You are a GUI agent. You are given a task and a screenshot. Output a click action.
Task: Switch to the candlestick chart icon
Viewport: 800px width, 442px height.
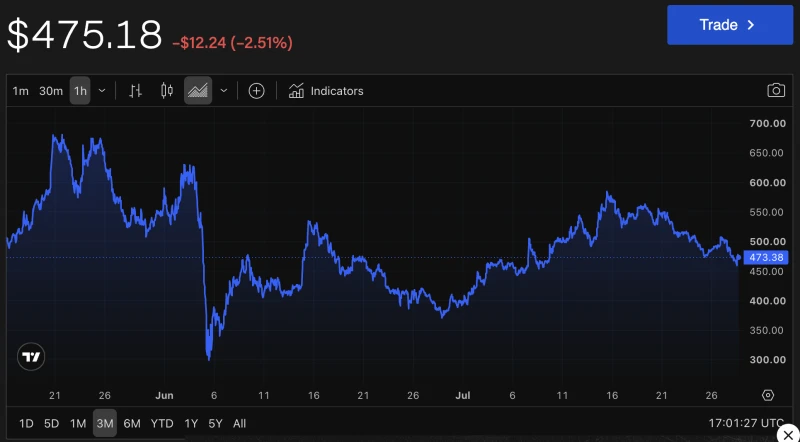(167, 91)
